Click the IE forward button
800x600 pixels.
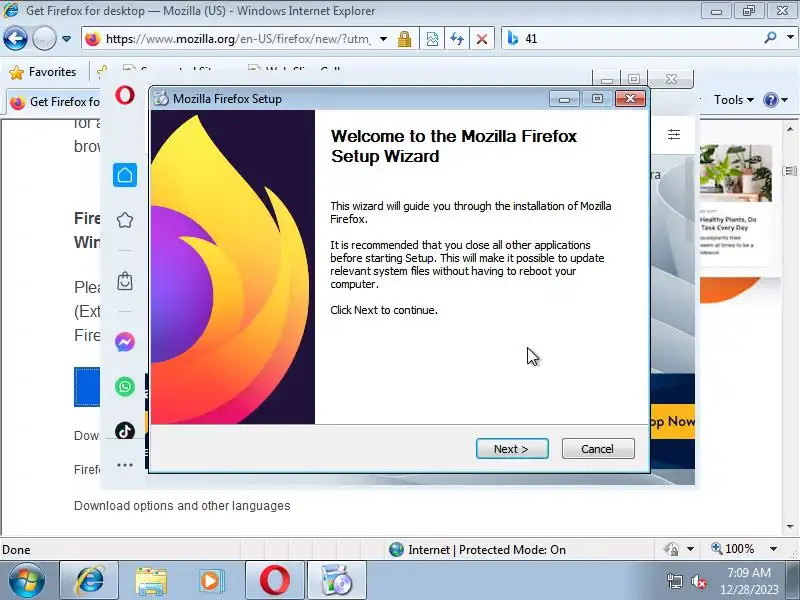pyautogui.click(x=44, y=39)
